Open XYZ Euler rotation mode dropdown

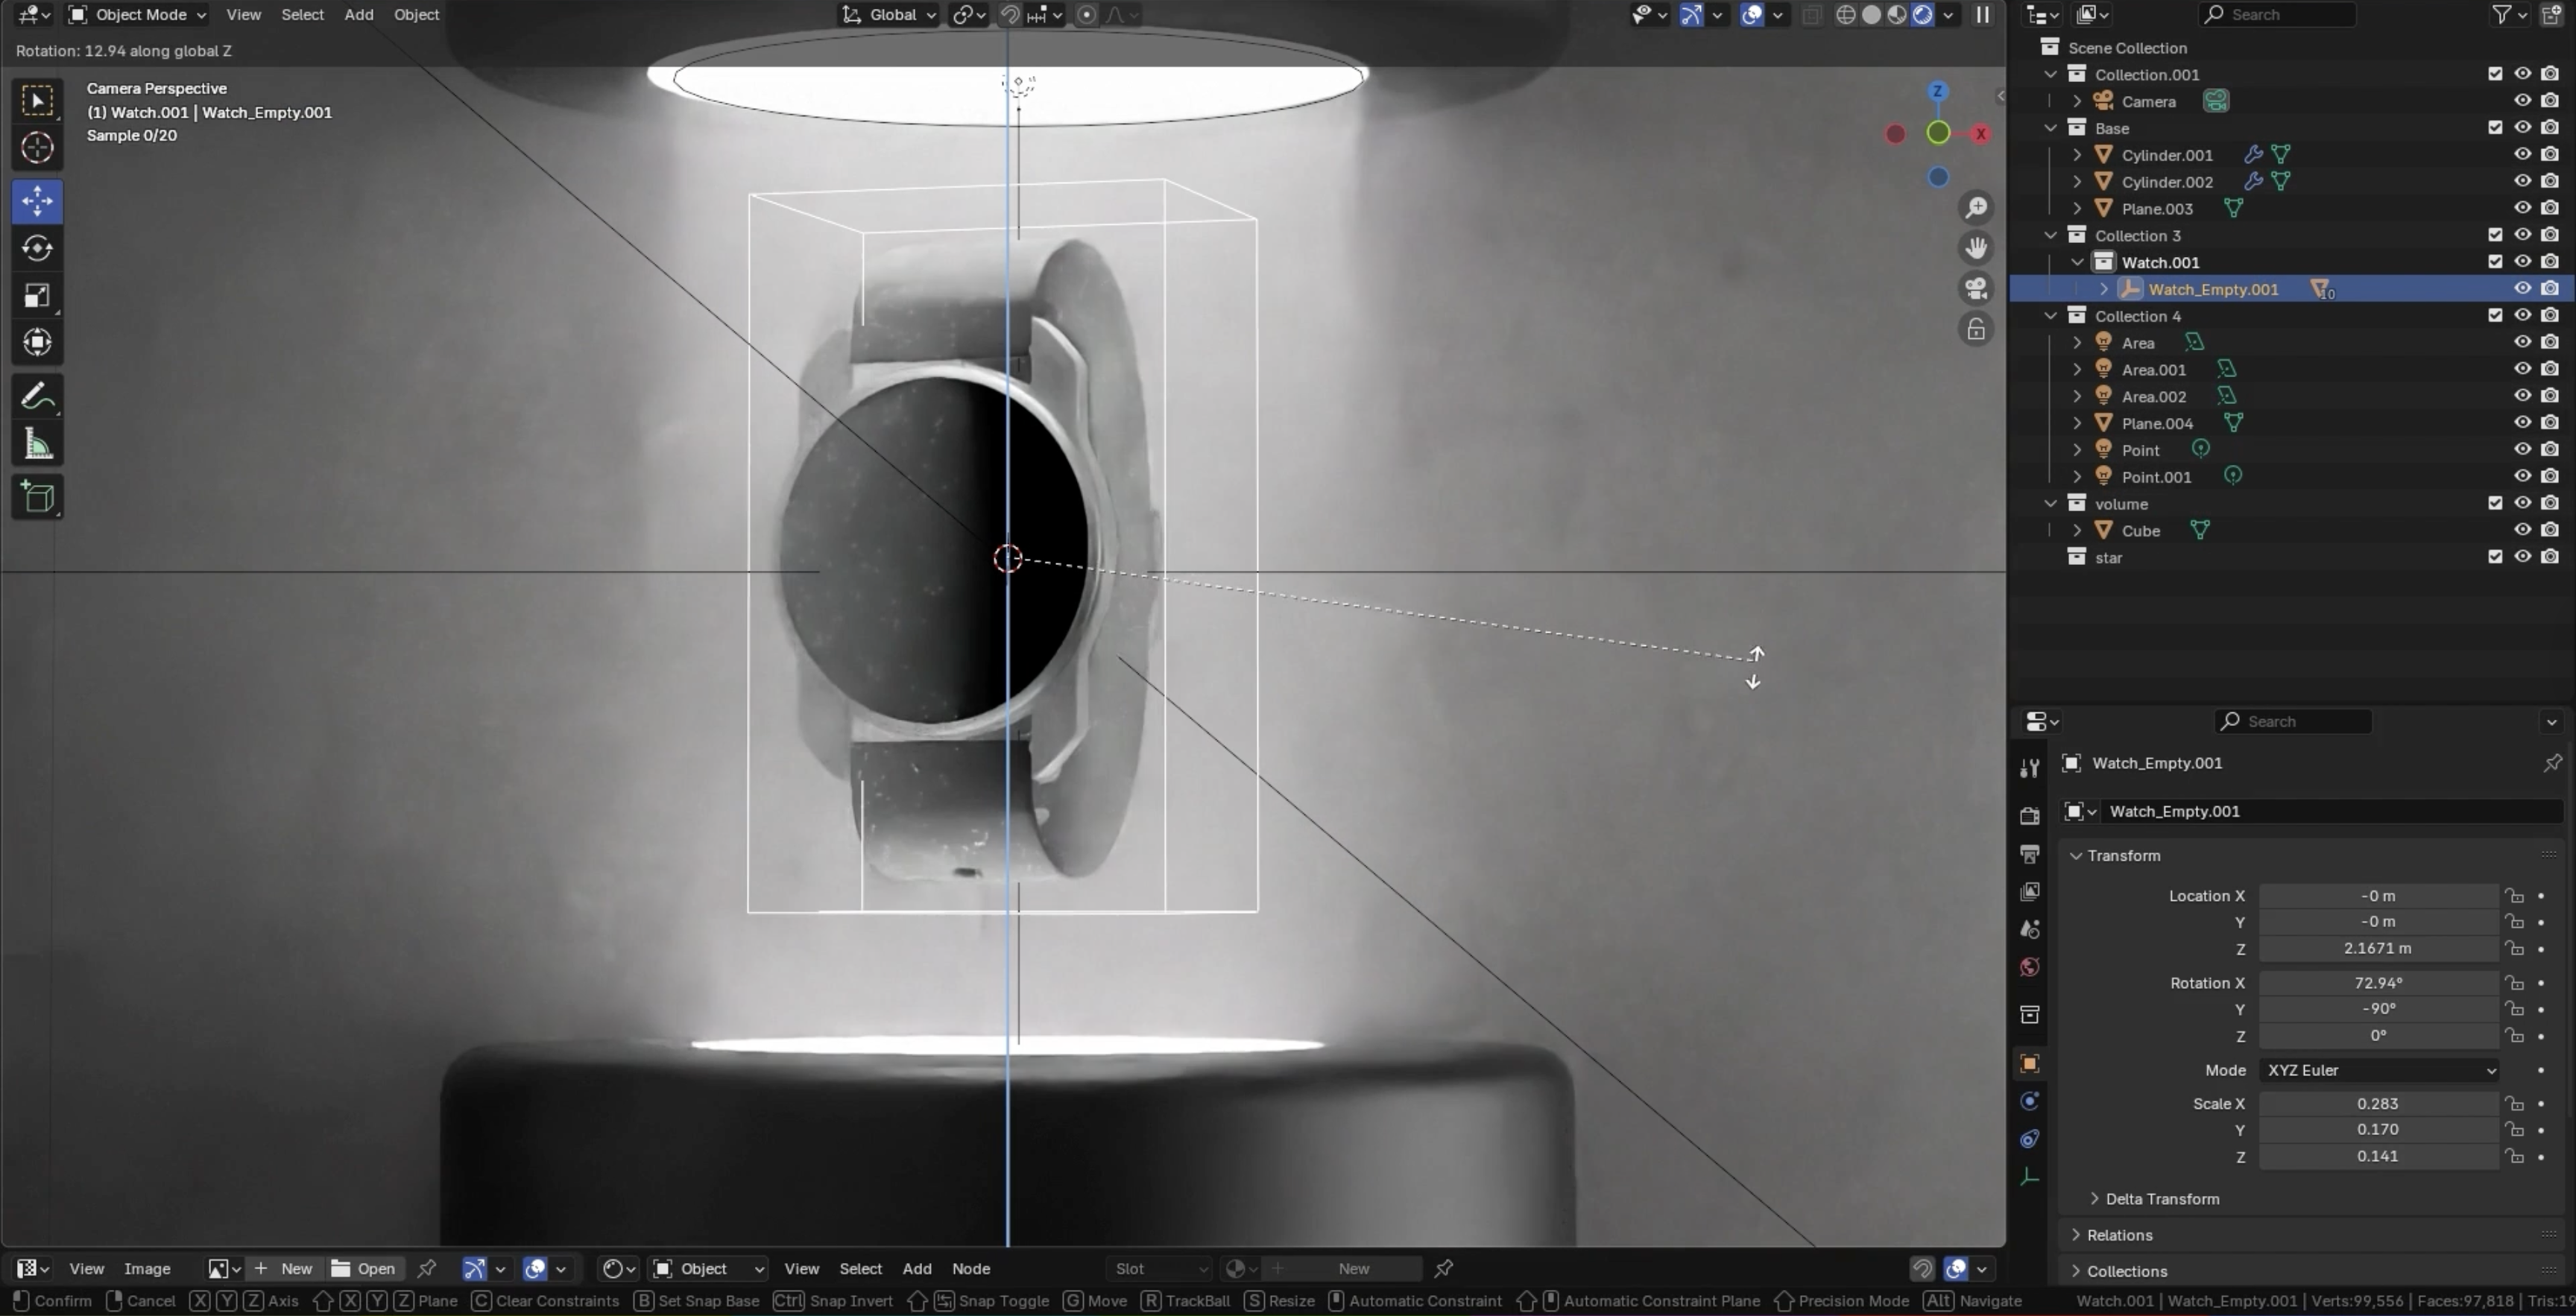click(x=2378, y=1070)
